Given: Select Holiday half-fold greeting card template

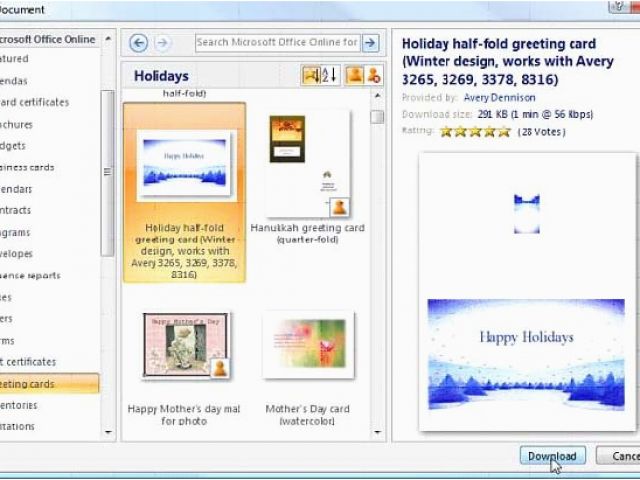Looking at the screenshot, I should point(184,192).
